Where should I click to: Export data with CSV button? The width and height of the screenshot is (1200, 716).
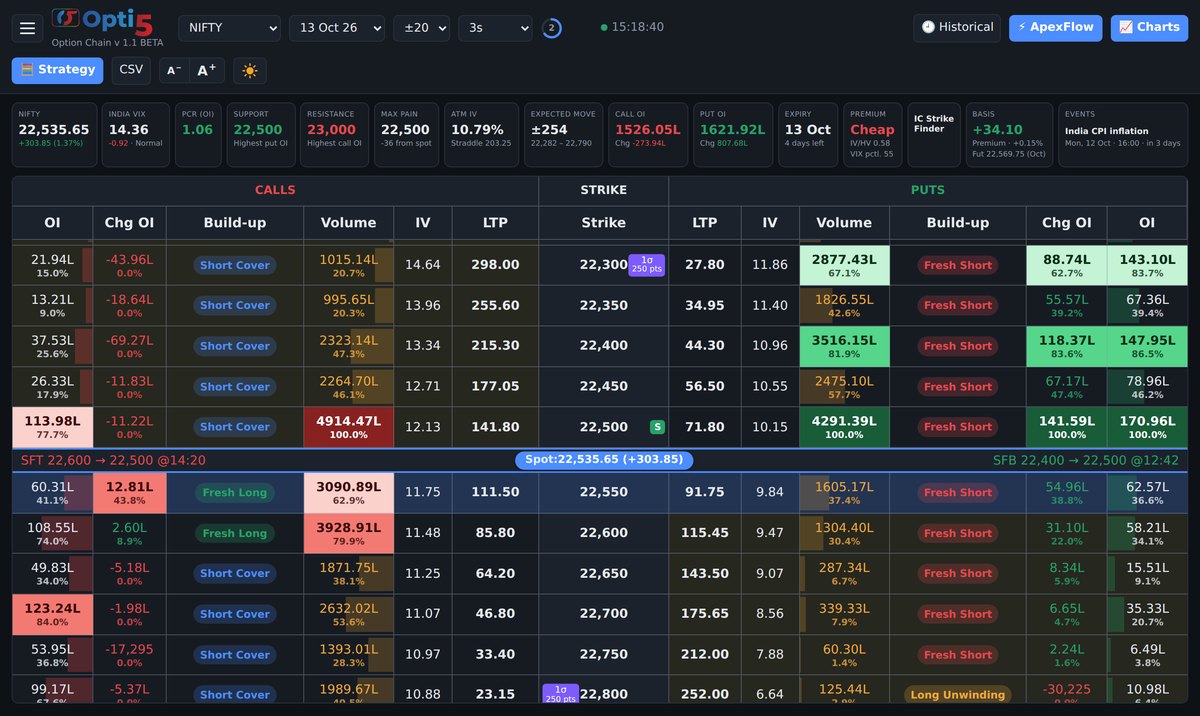point(131,70)
